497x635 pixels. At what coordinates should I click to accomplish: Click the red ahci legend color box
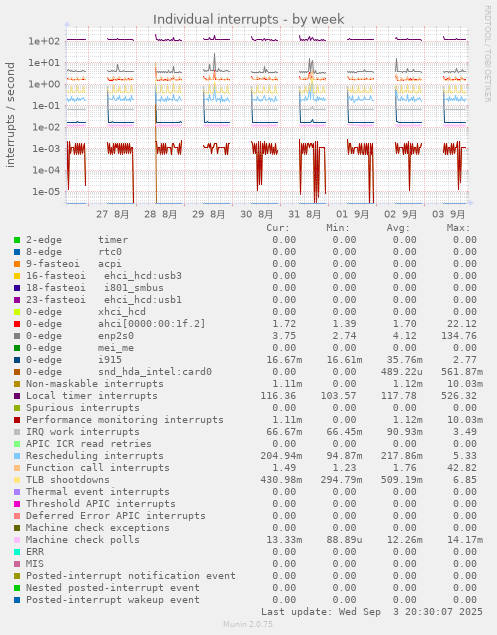(x=17, y=324)
